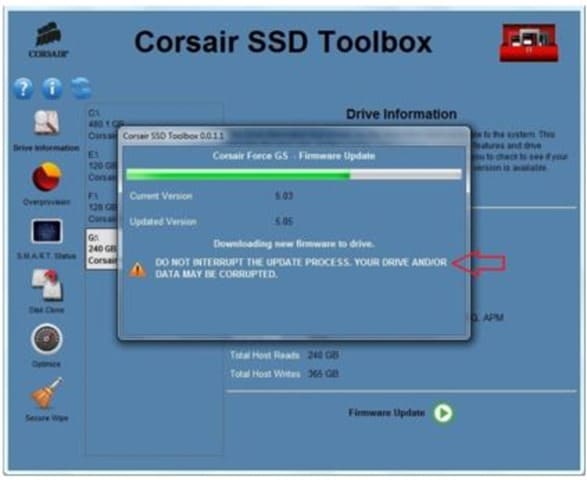The image size is (587, 480).
Task: Click the Total Host Reads value
Action: tap(323, 355)
